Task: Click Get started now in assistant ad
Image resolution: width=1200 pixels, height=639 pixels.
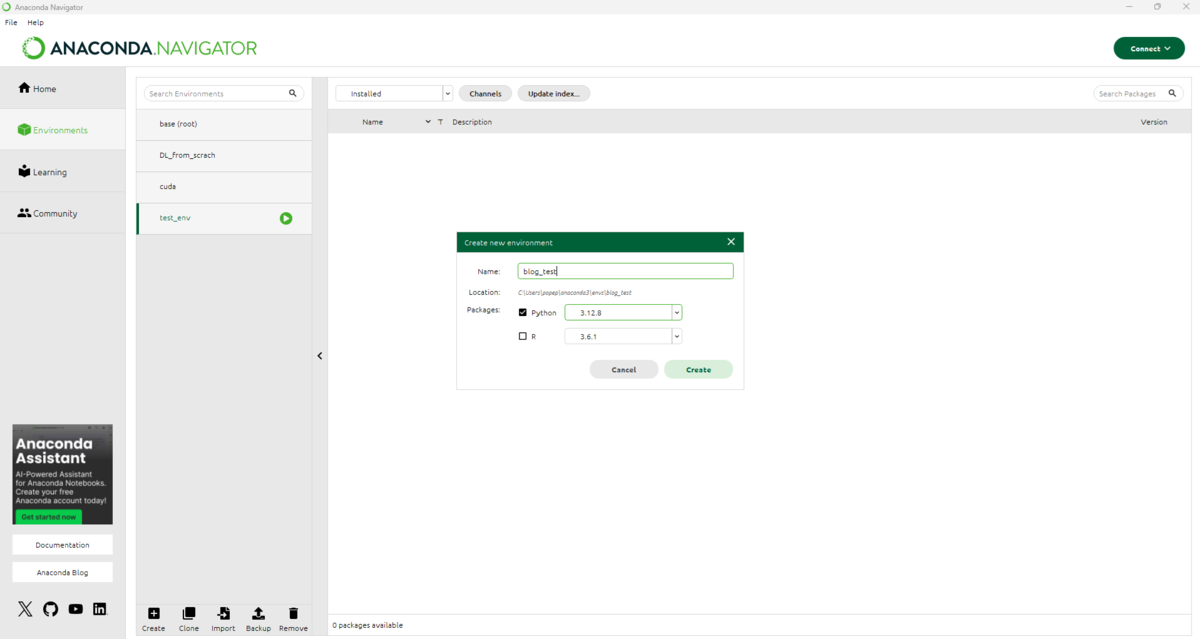Action: pyautogui.click(x=48, y=517)
